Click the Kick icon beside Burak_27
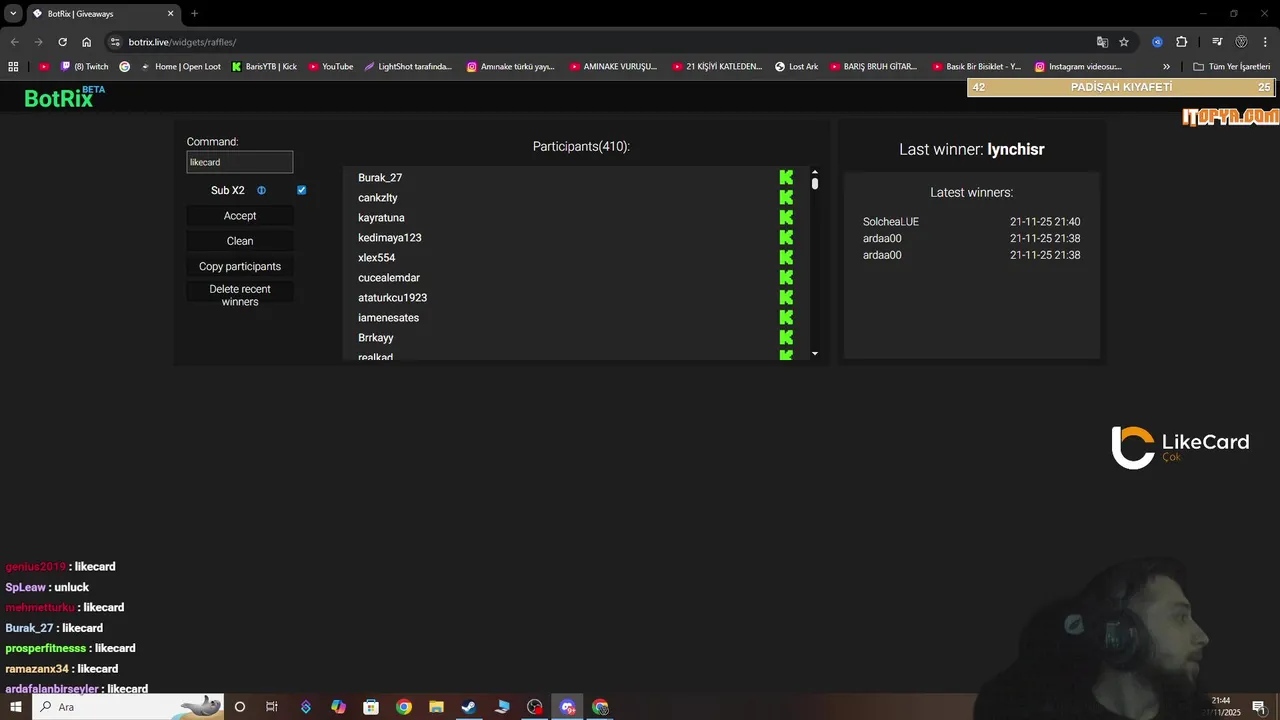Viewport: 1280px width, 720px height. pyautogui.click(x=786, y=178)
